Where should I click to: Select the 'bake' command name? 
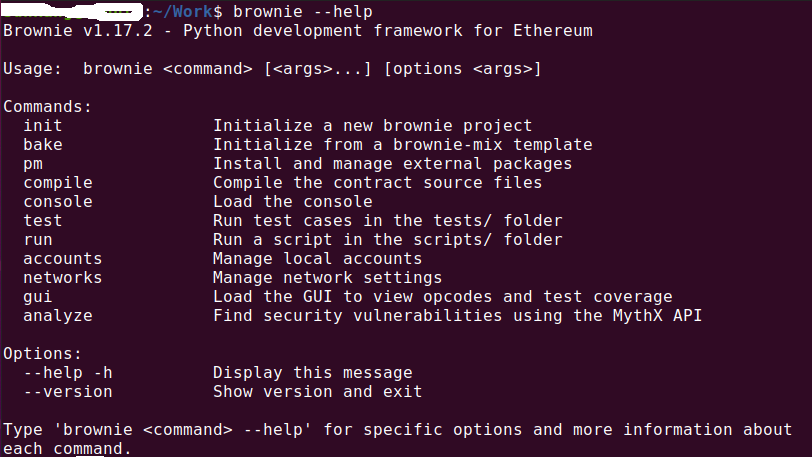tap(42, 145)
